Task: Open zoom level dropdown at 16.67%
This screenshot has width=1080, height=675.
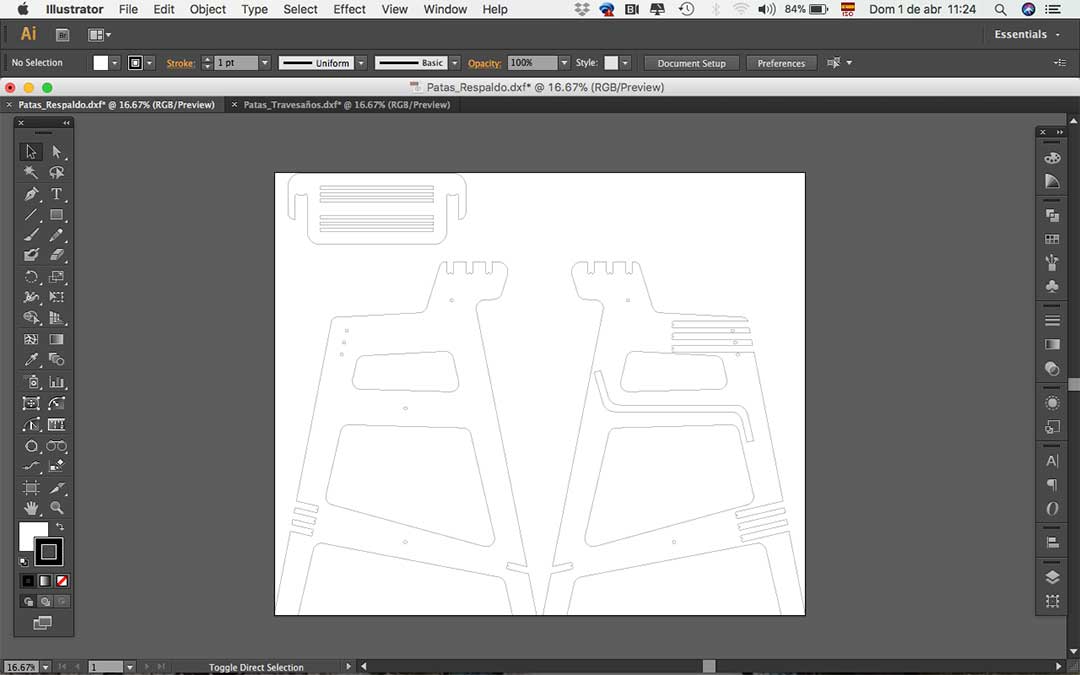Action: click(x=45, y=667)
